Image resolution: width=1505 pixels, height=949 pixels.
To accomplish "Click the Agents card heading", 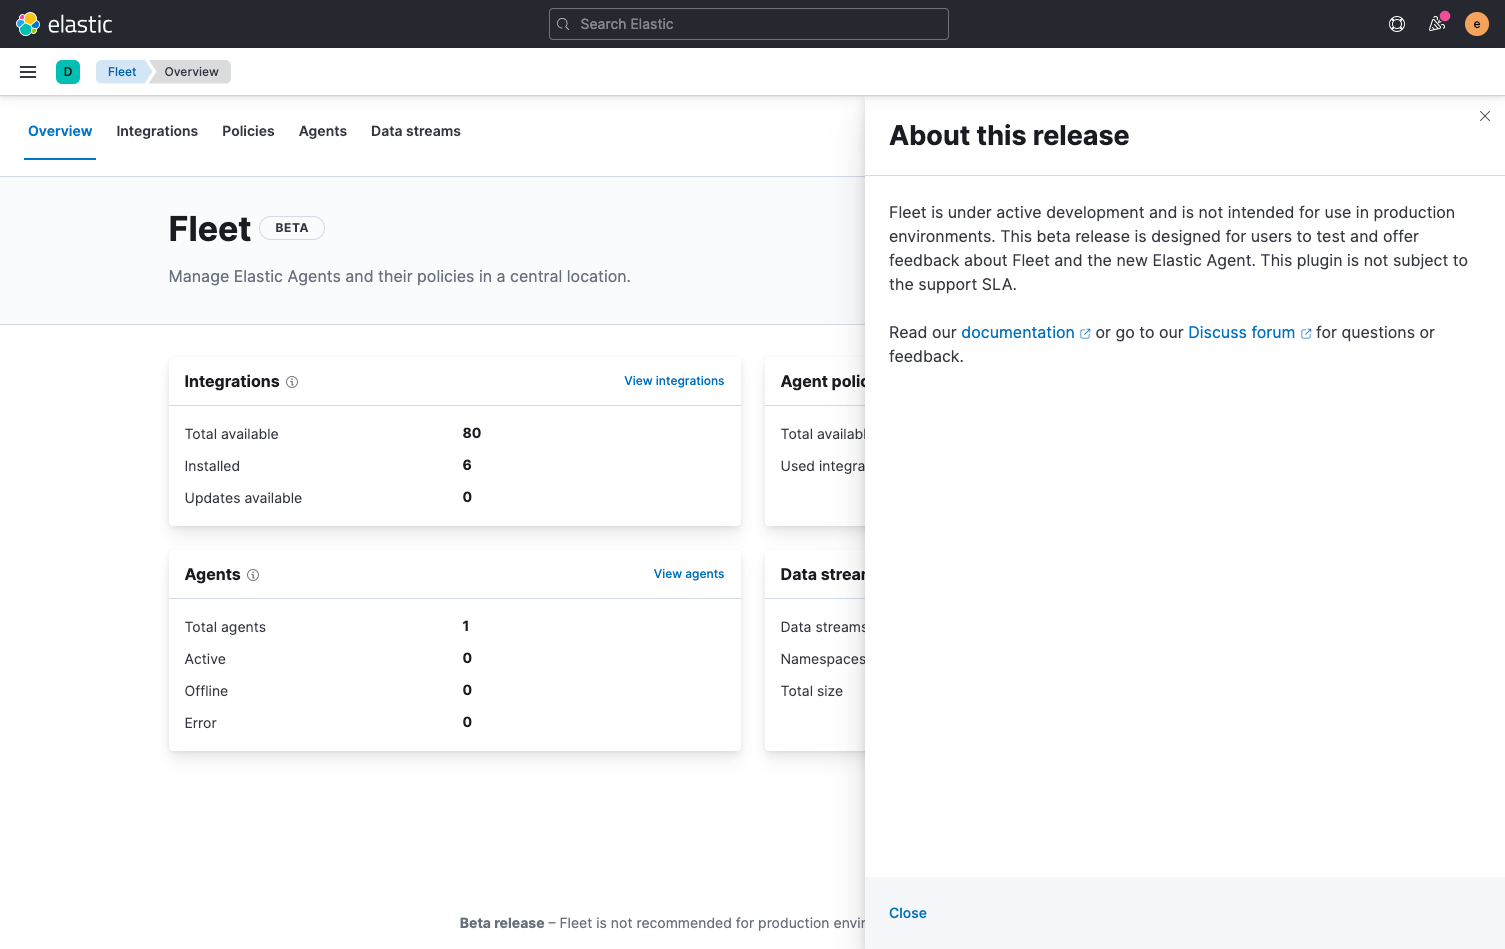I will click(x=212, y=574).
